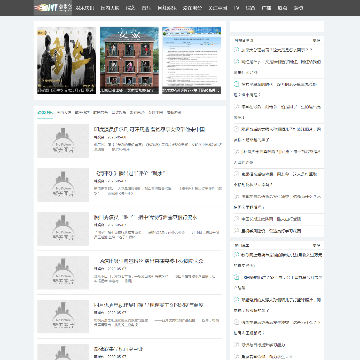Image resolution: width=360 pixels, height=360 pixels.
Task: Switch to the last content tab
Action: pyautogui.click(x=174, y=113)
